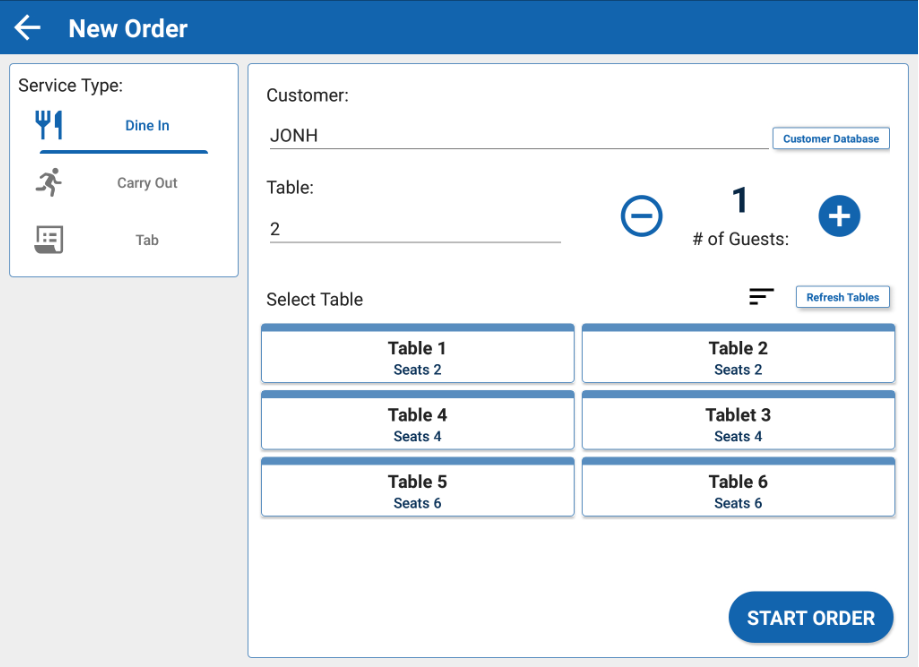Image resolution: width=919 pixels, height=667 pixels.
Task: Open the Customer Database
Action: (x=830, y=139)
